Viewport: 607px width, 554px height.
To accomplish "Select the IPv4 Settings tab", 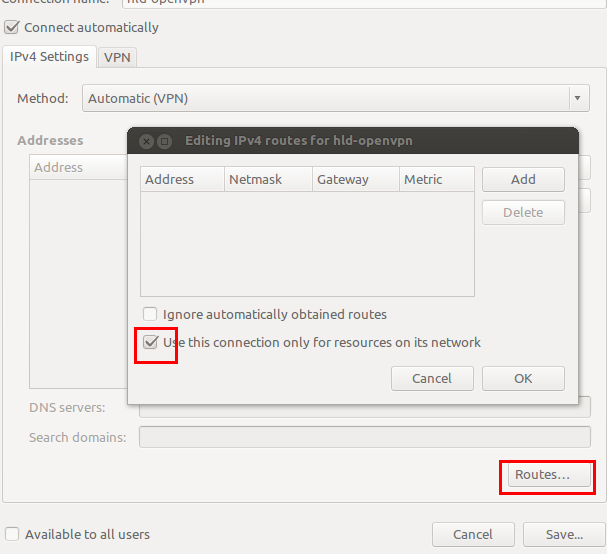I will pos(50,57).
